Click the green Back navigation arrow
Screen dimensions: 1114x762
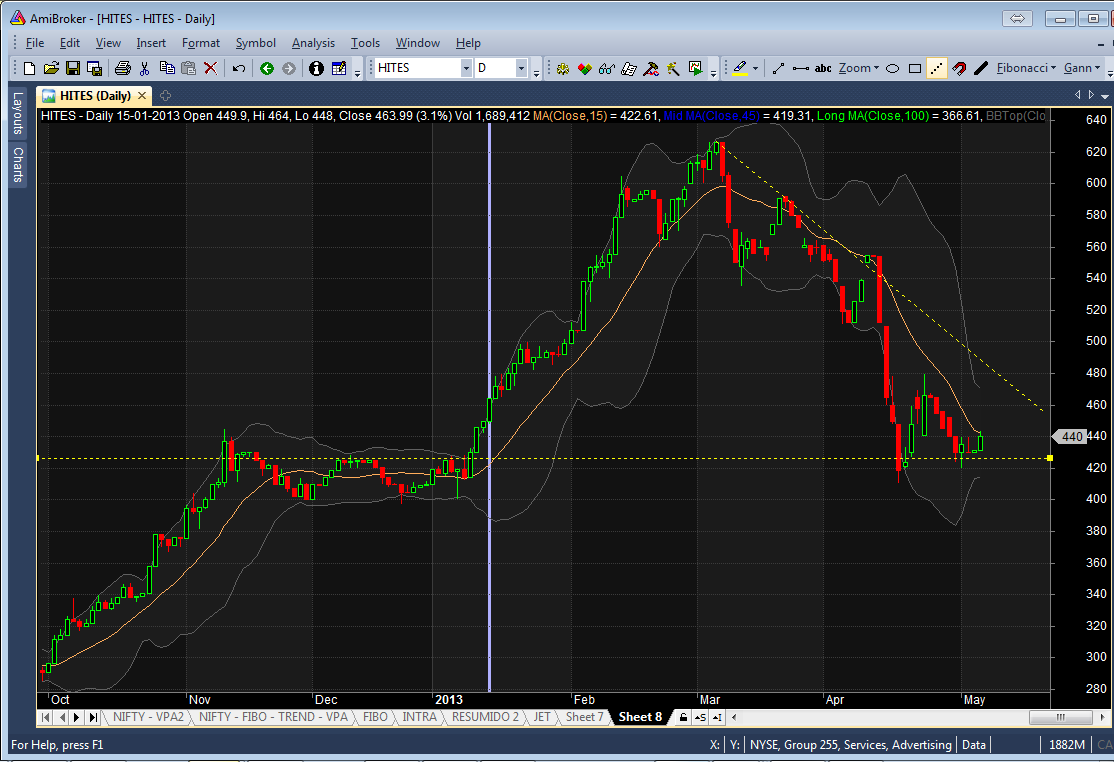click(x=266, y=69)
